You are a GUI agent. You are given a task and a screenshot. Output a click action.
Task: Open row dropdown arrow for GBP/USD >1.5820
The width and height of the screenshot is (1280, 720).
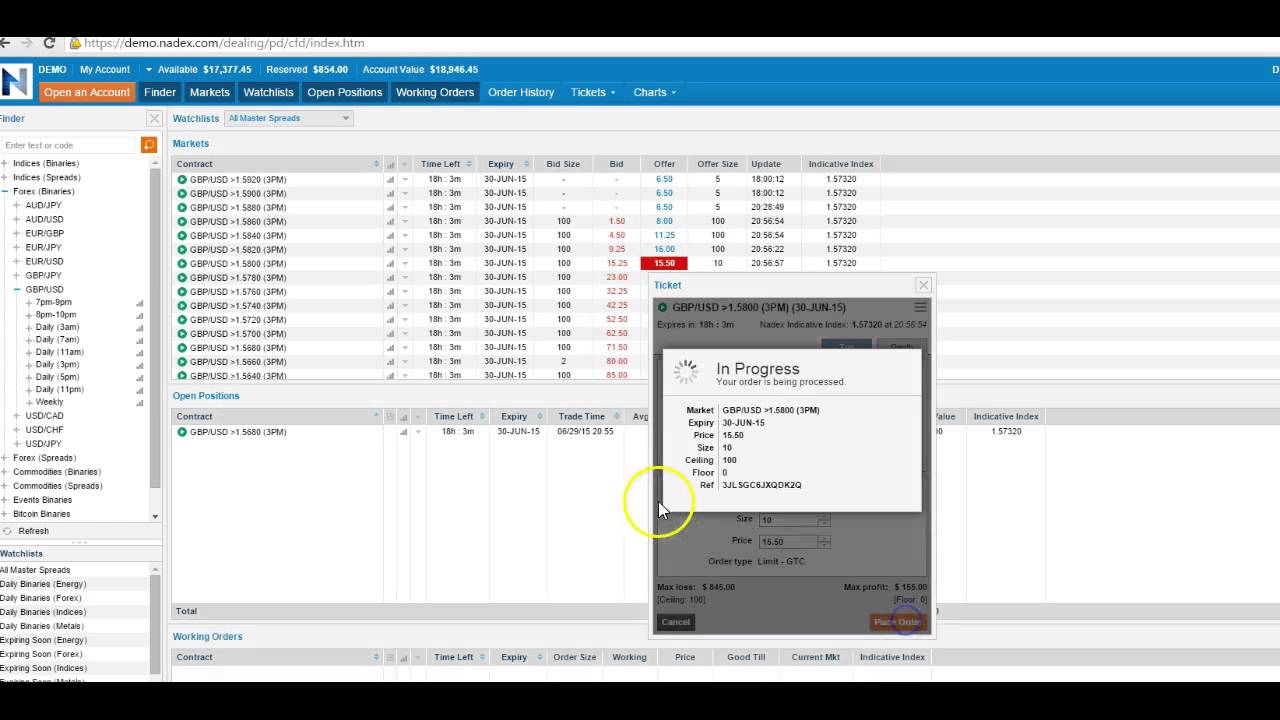(x=405, y=249)
